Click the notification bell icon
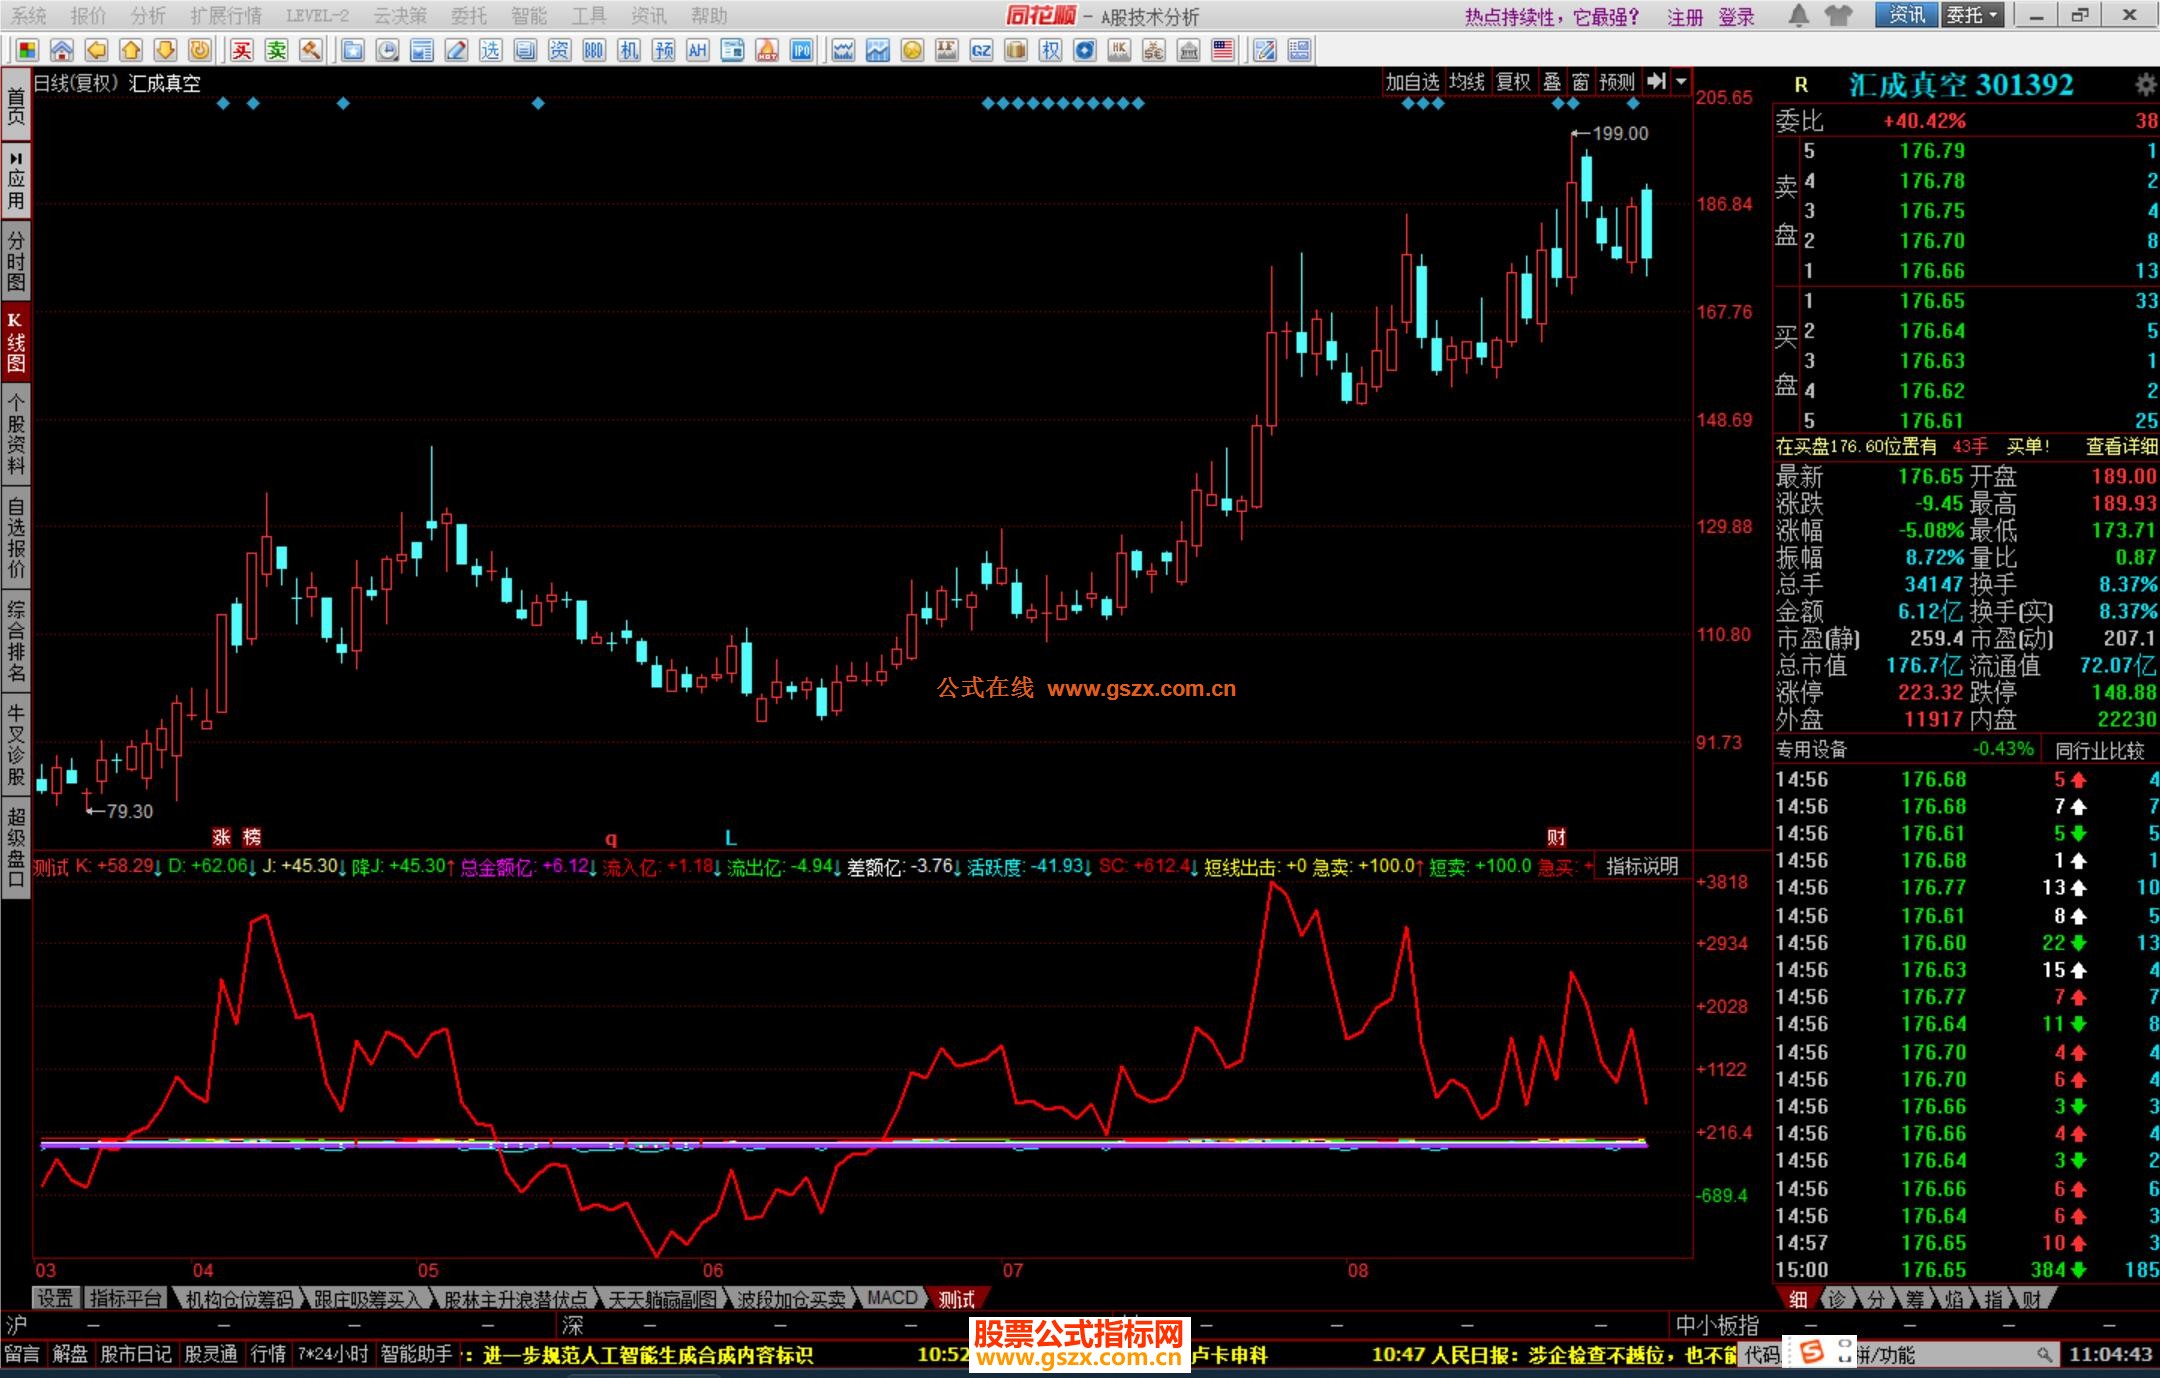Viewport: 2160px width, 1378px height. click(1798, 15)
